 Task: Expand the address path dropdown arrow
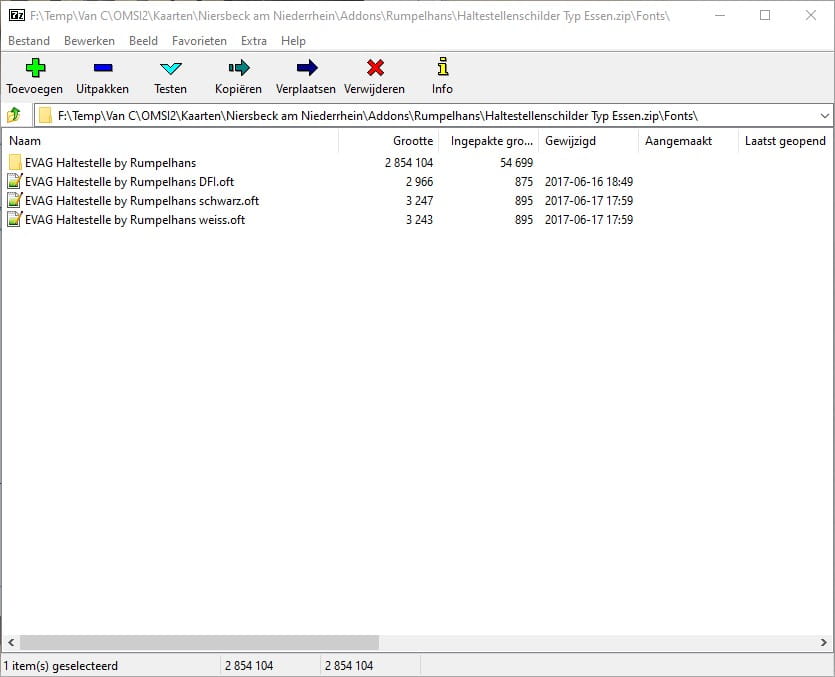[824, 116]
